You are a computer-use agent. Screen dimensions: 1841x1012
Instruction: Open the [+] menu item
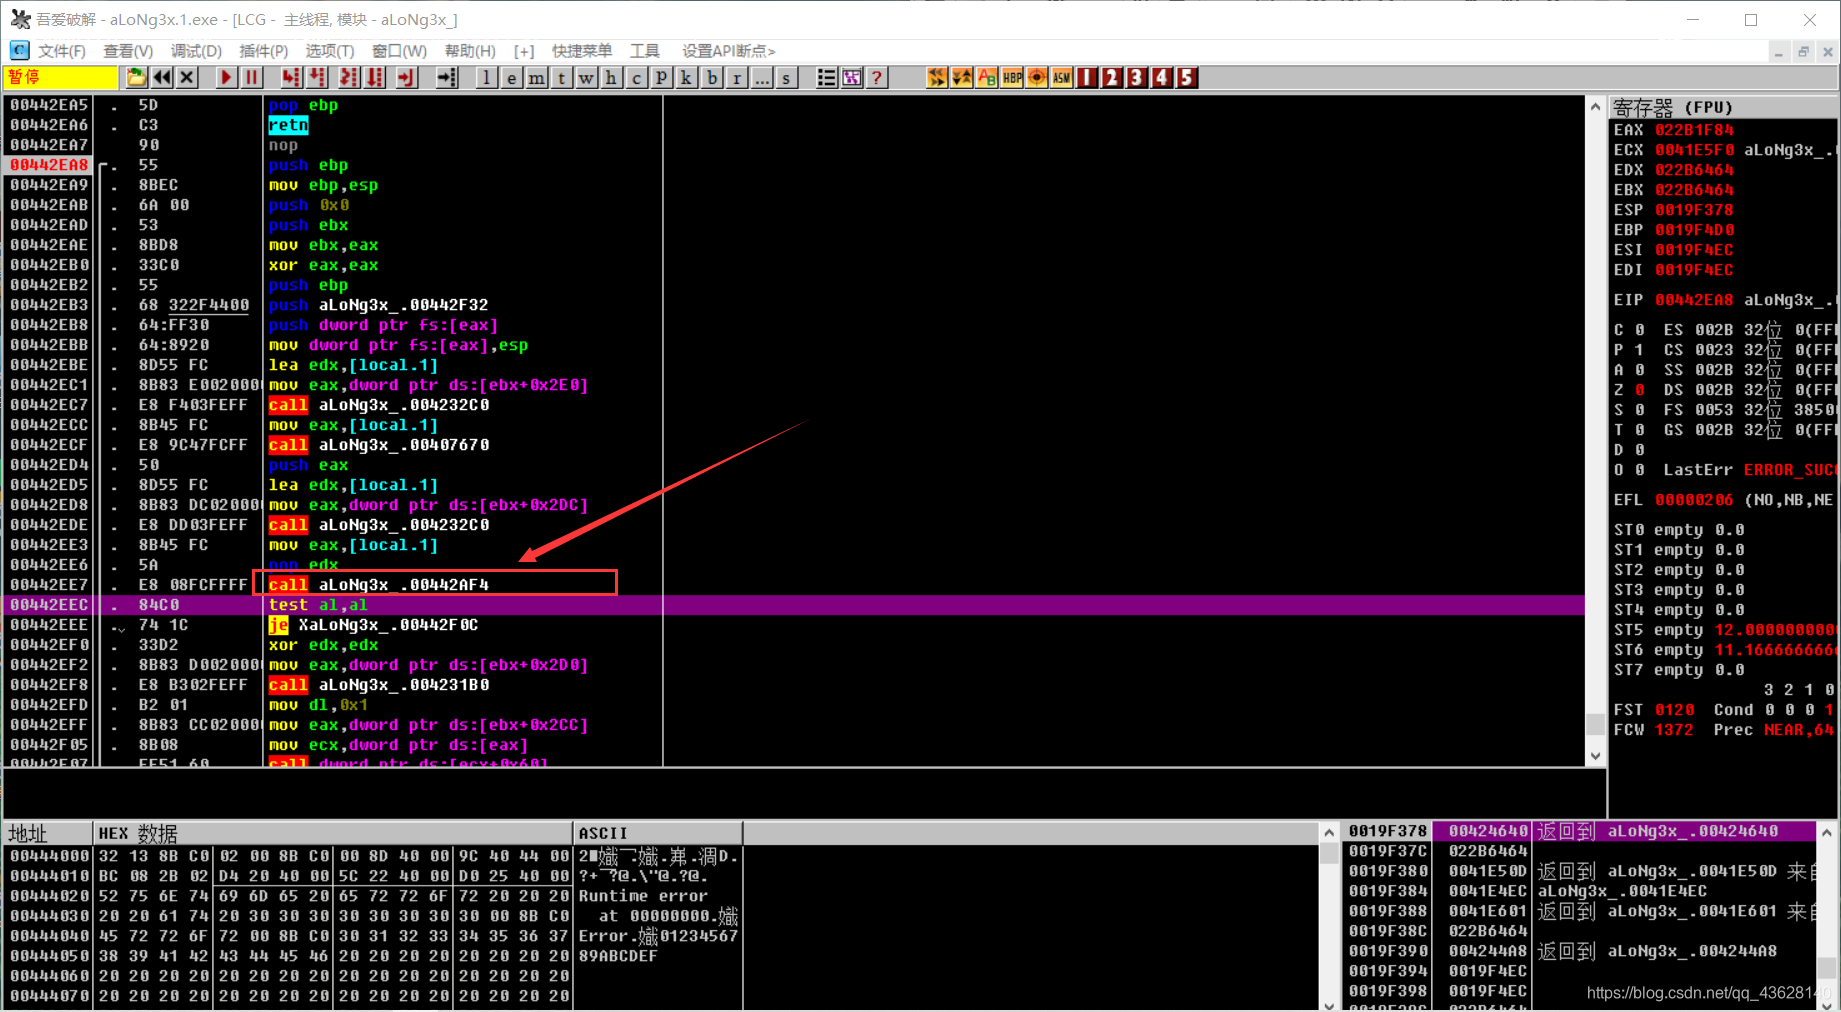click(x=524, y=51)
